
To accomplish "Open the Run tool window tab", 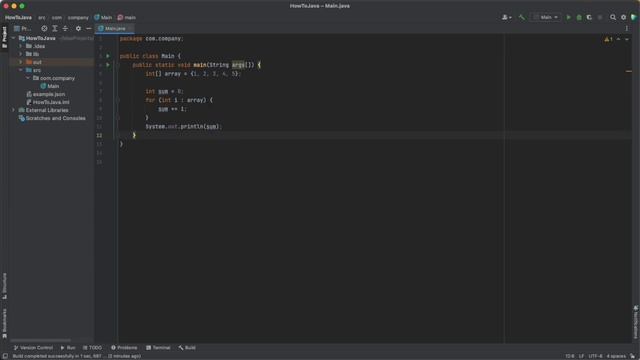I will tap(68, 348).
